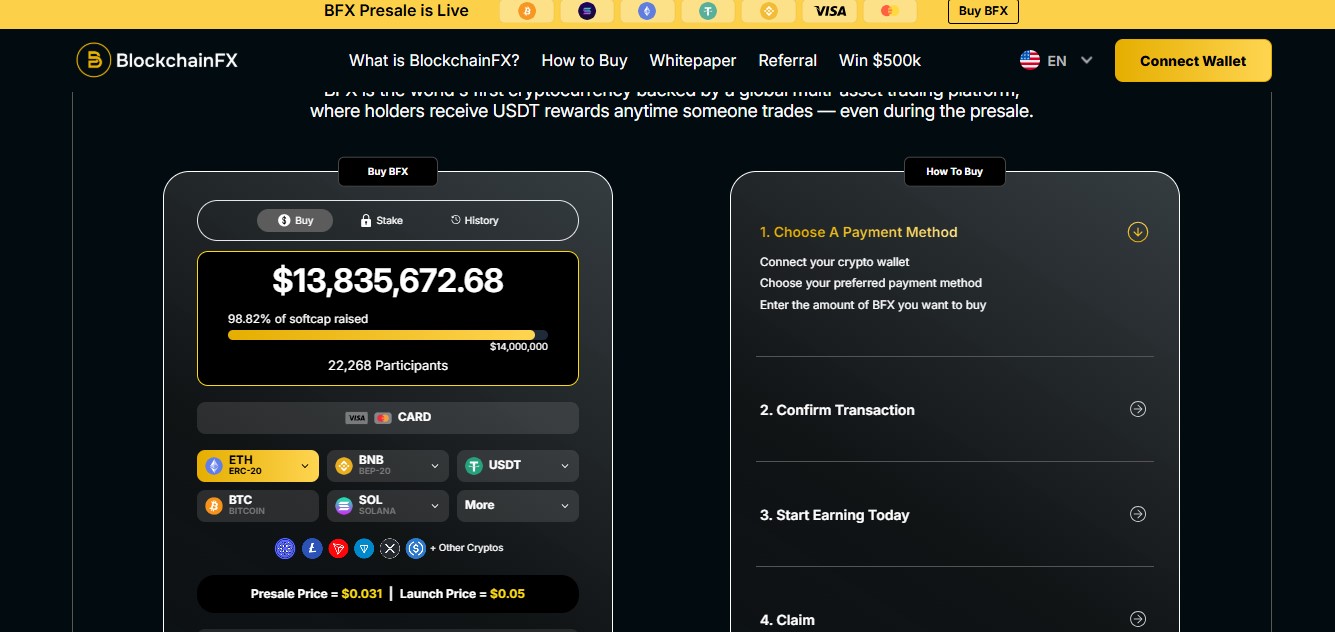
Task: Click the Toncoin icon below the payment options
Action: coord(364,548)
